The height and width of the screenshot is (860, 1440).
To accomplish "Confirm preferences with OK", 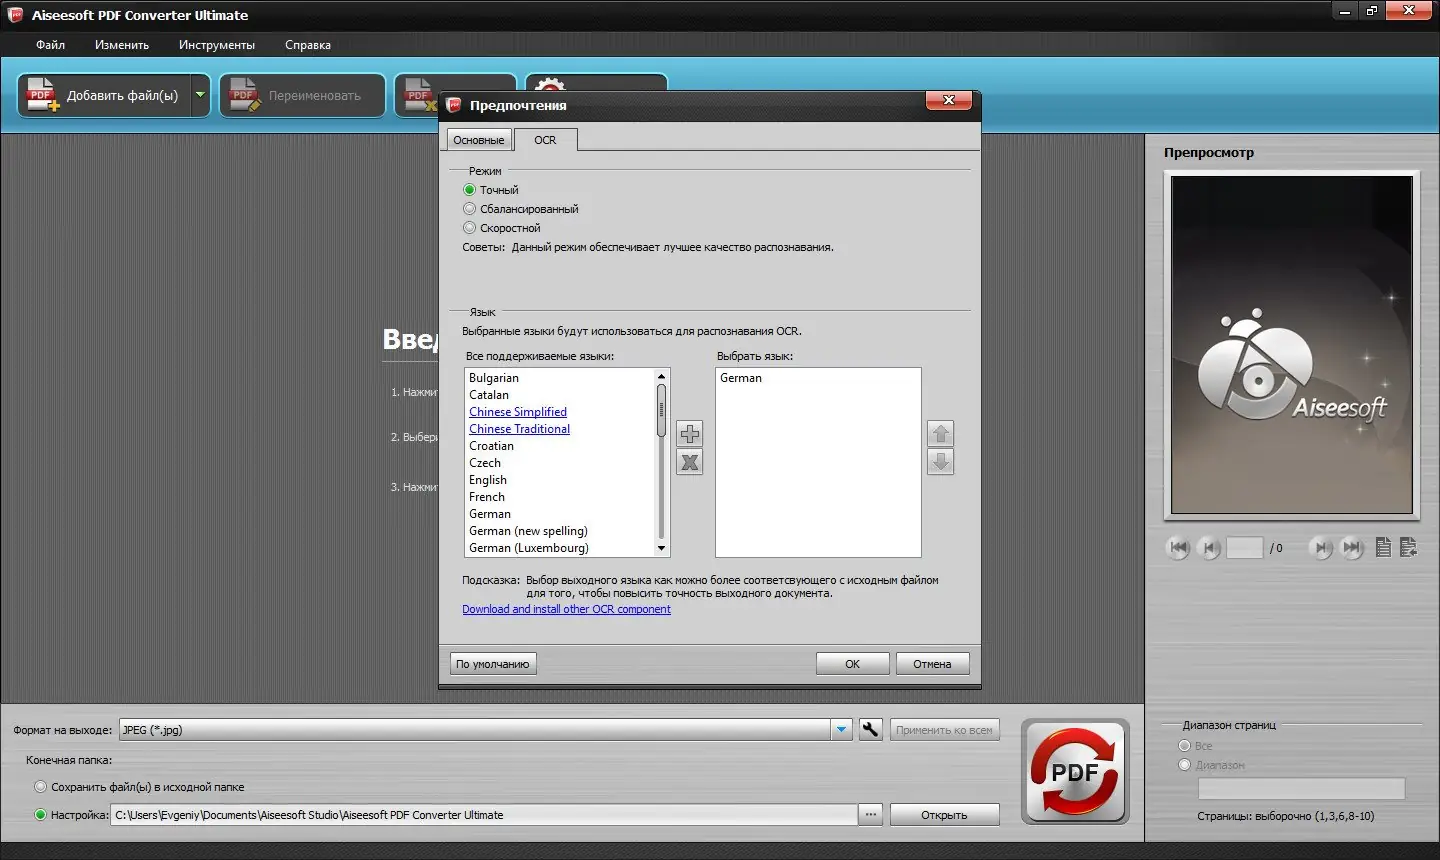I will coord(852,664).
